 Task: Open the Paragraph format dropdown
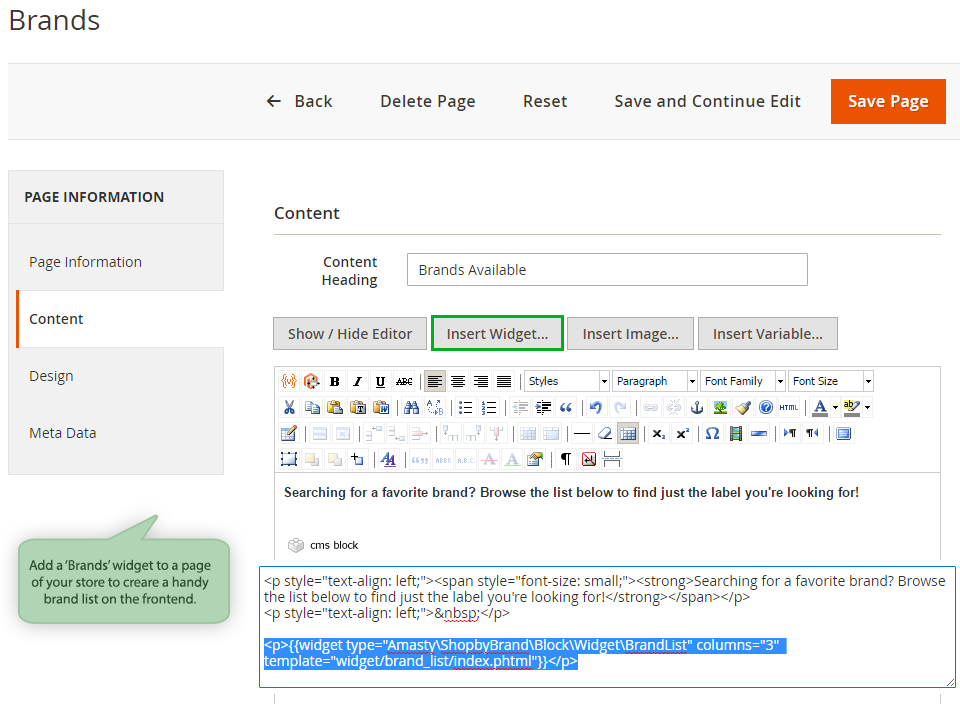click(x=654, y=381)
